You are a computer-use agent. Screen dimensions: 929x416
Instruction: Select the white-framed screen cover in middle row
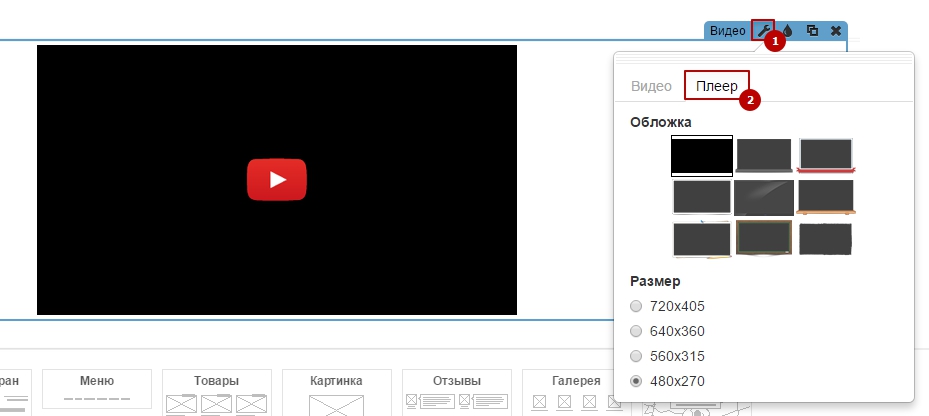click(701, 197)
